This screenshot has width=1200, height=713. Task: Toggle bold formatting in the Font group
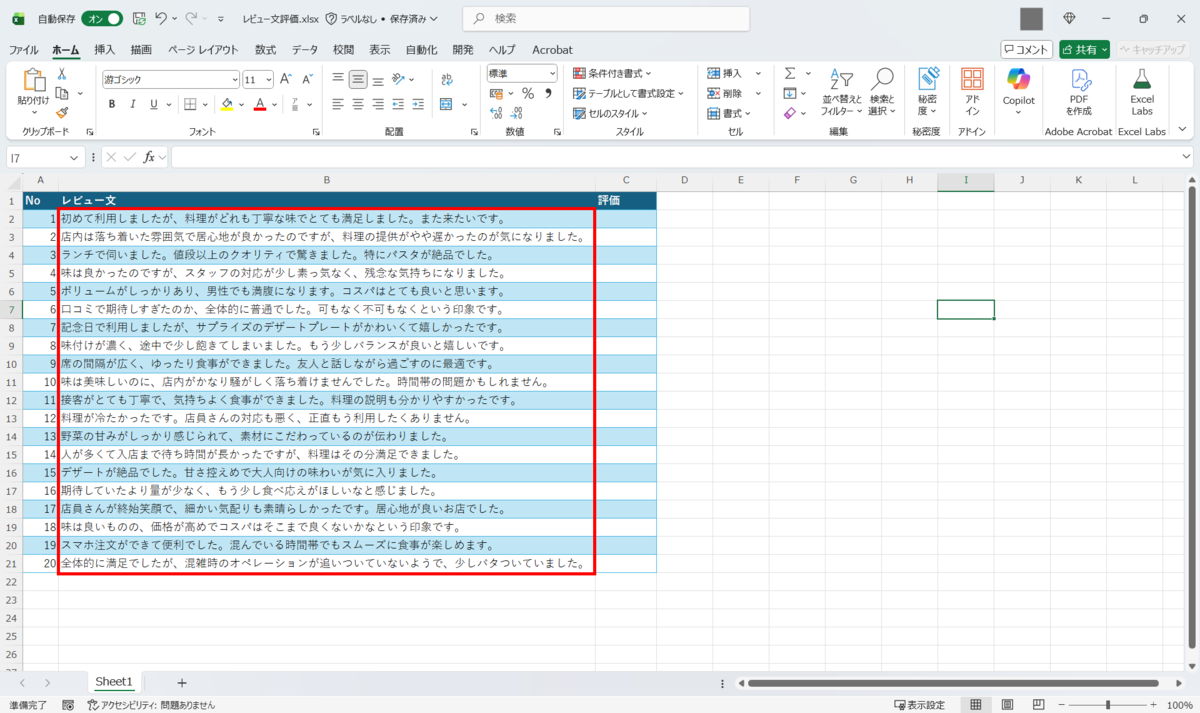pos(111,103)
